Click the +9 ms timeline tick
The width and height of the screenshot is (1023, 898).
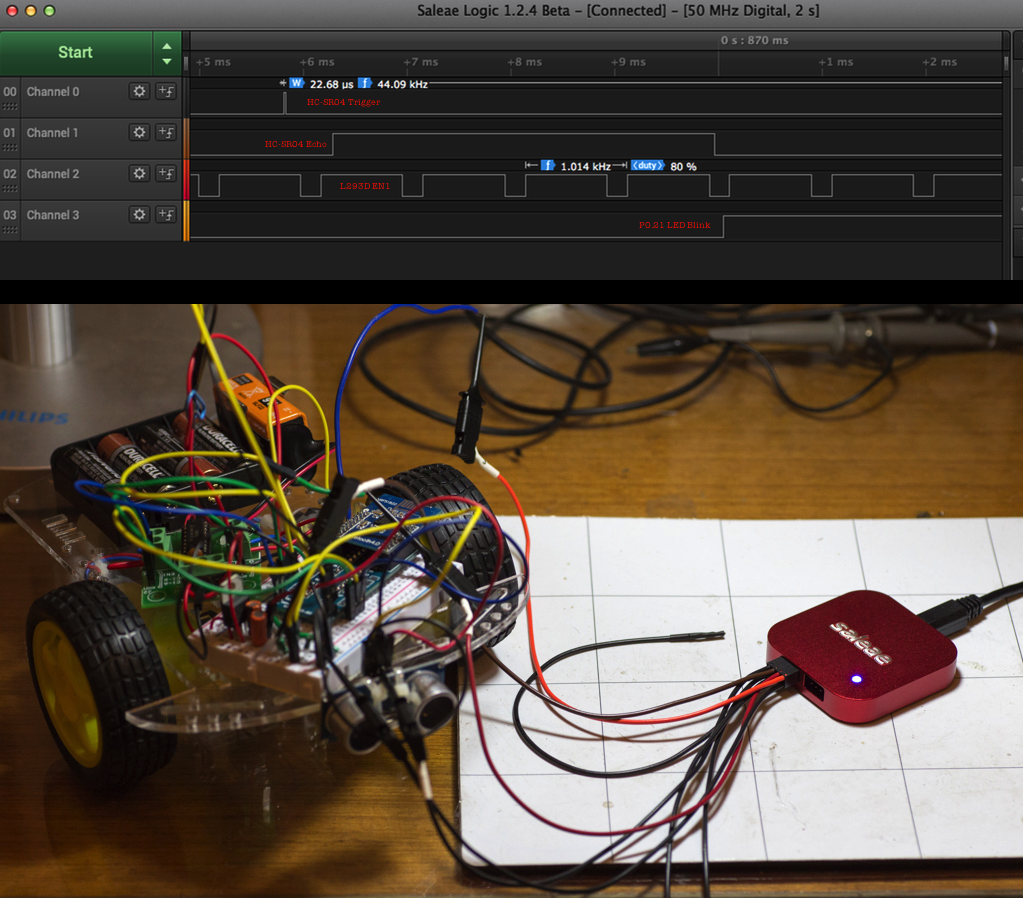coord(627,62)
